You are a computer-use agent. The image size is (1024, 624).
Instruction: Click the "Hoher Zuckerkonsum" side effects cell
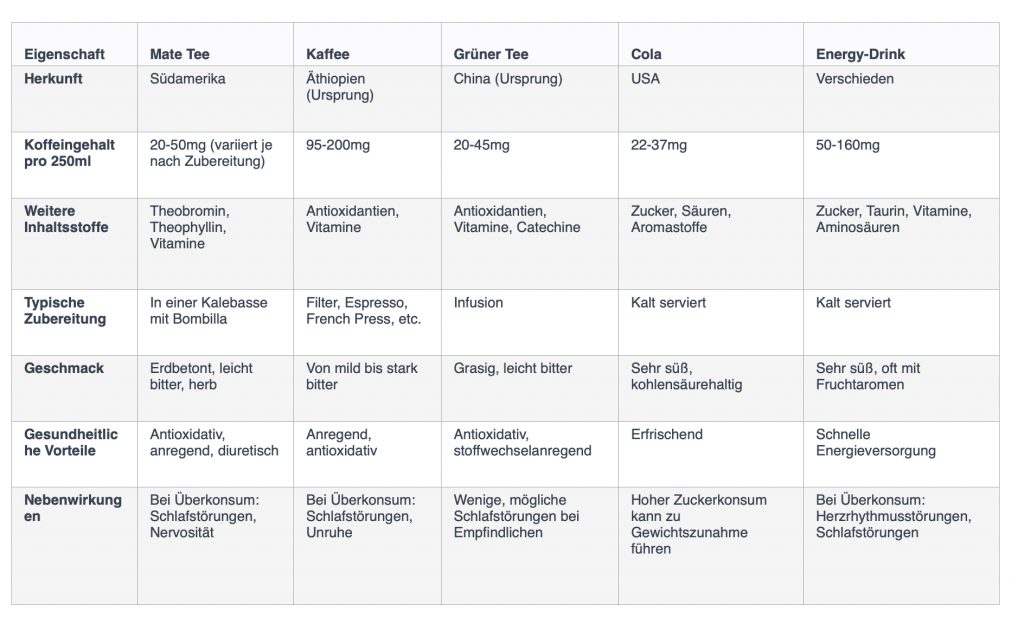[x=699, y=524]
